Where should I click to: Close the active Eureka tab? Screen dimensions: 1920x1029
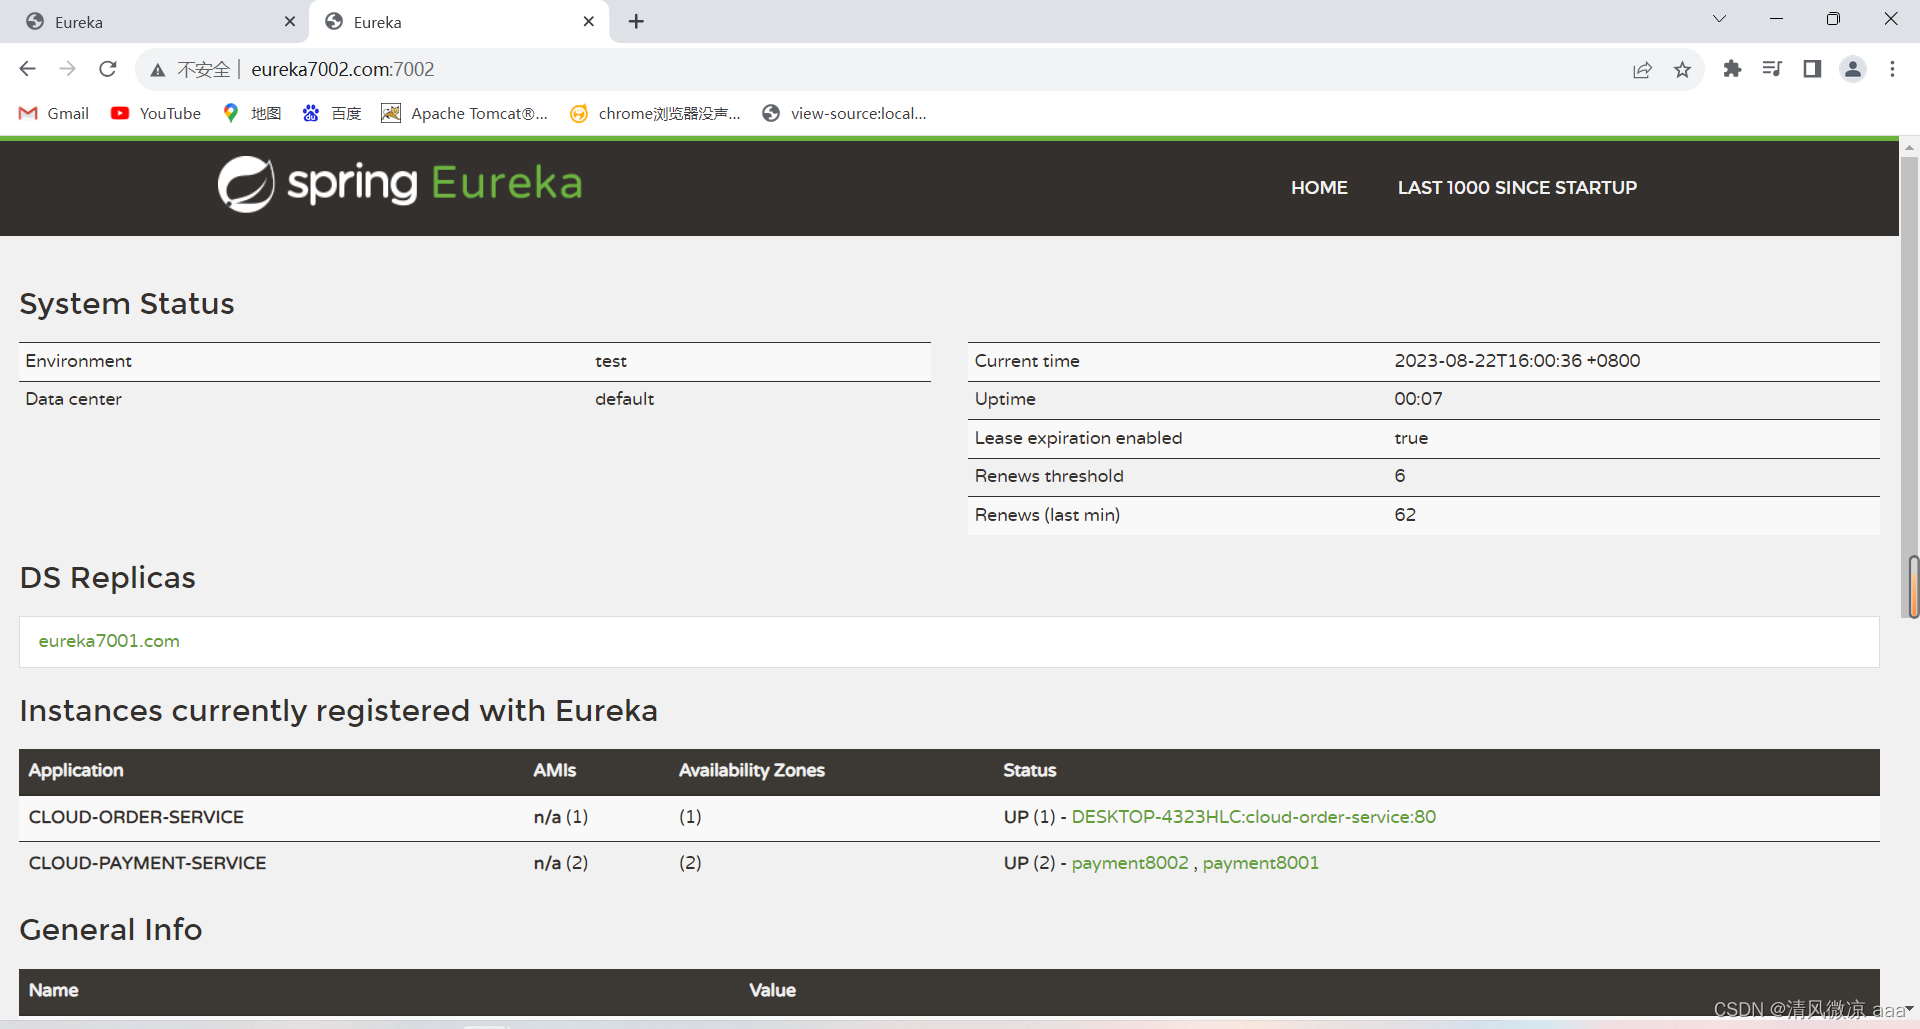pos(589,21)
